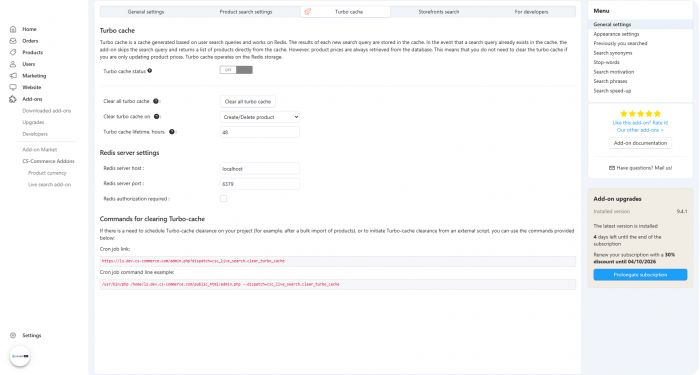The image size is (700, 375).
Task: Click the cron job command line example text
Action: (221, 284)
